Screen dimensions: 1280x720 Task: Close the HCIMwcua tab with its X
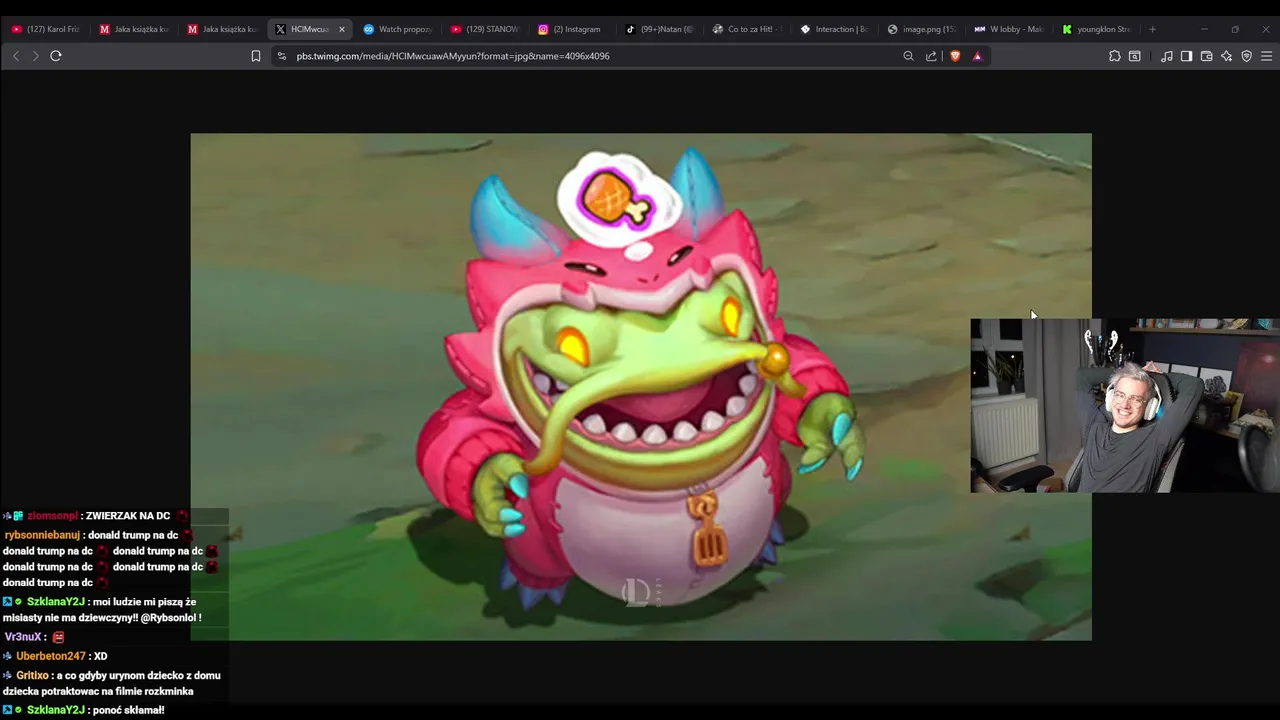(341, 29)
